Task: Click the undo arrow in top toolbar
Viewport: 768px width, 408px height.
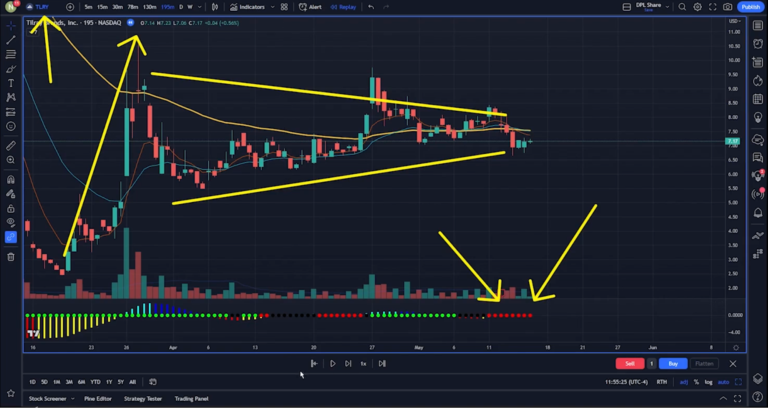Action: pos(371,7)
